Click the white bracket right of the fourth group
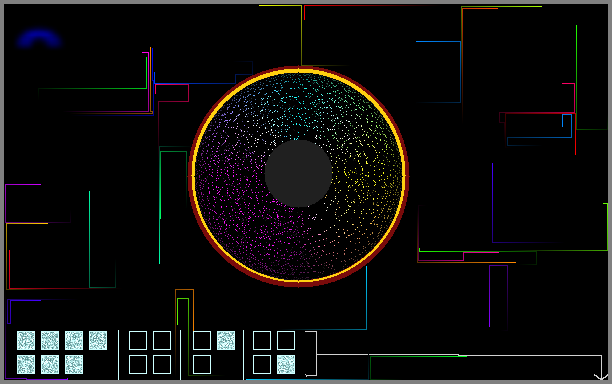Viewport: 612px width, 384px height. (x=311, y=354)
